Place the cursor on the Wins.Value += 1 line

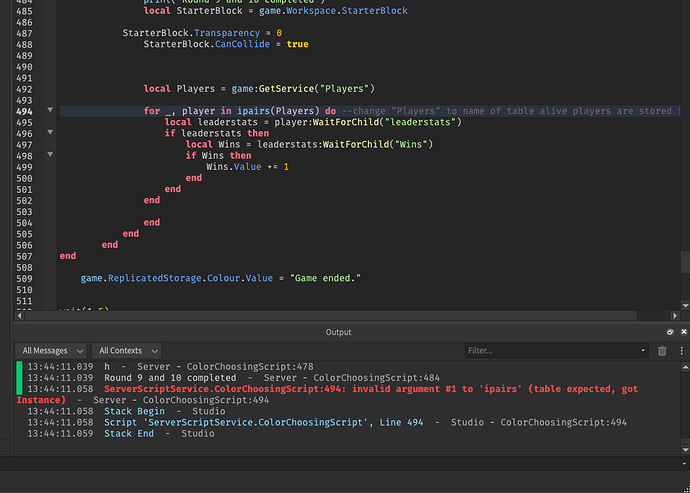coord(247,167)
